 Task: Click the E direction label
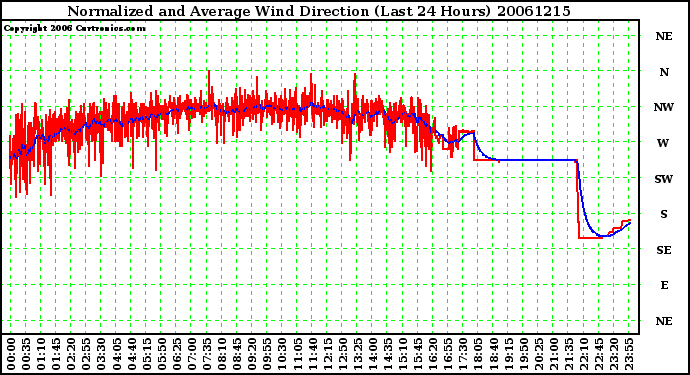pyautogui.click(x=664, y=285)
